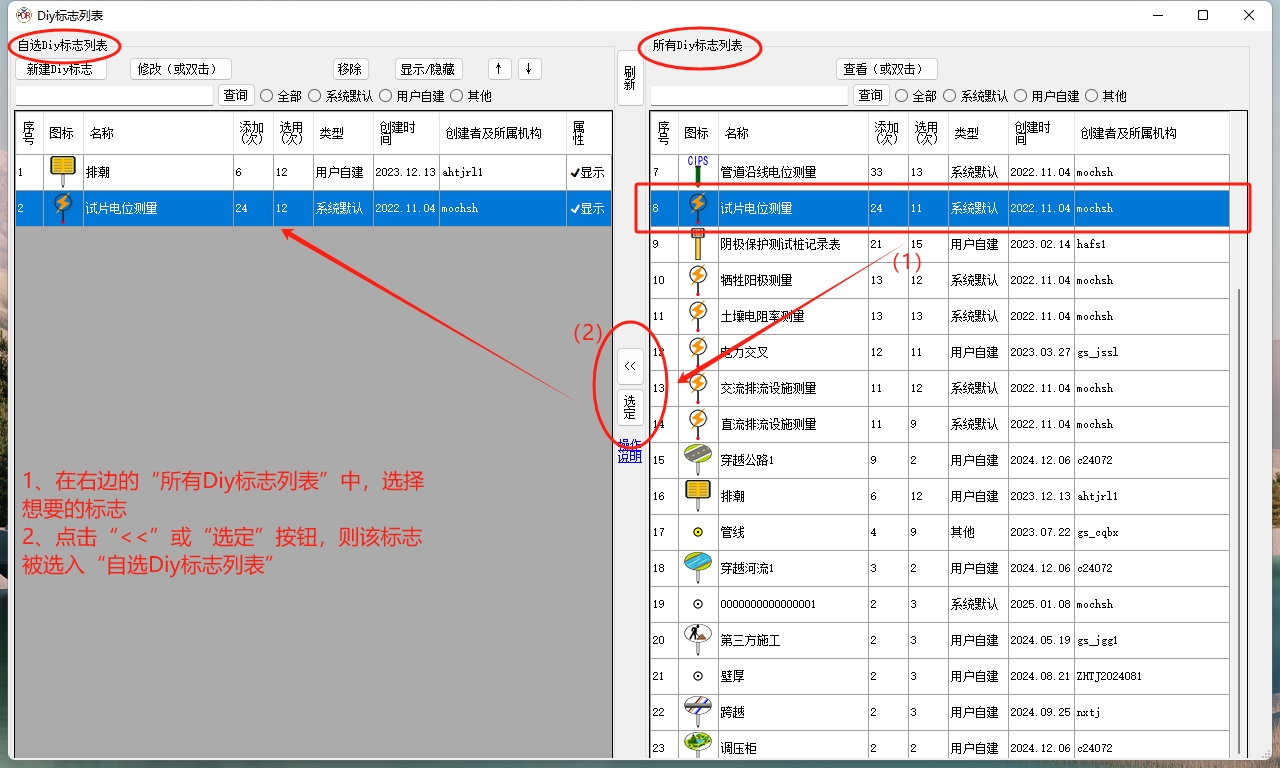
Task: Click the 新建Diy标志 button
Action: 60,69
